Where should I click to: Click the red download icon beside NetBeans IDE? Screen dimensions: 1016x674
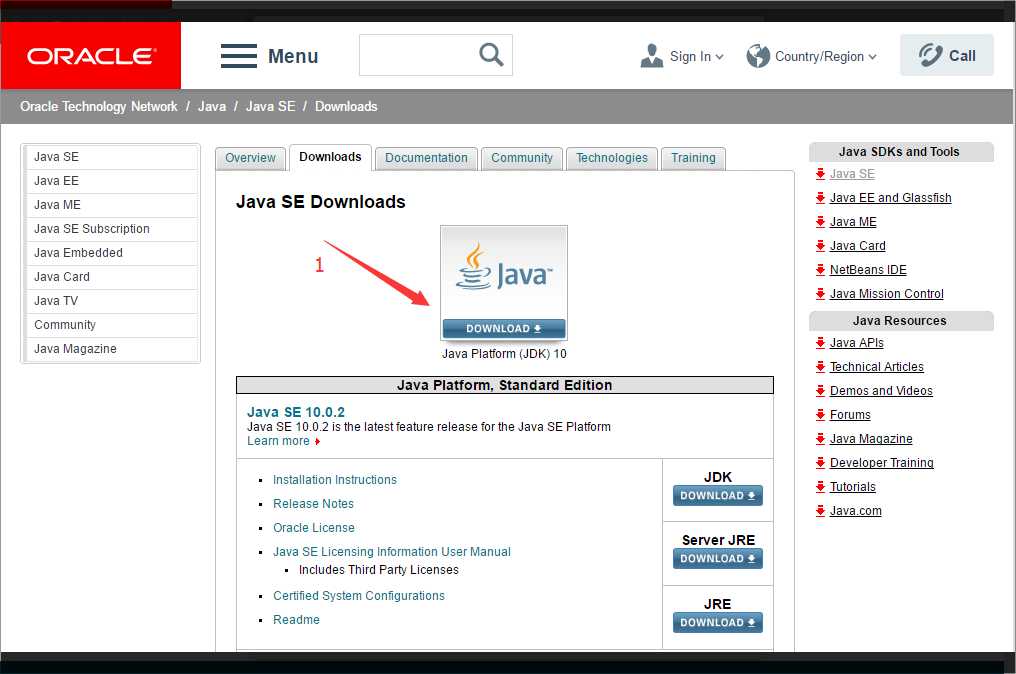click(820, 270)
